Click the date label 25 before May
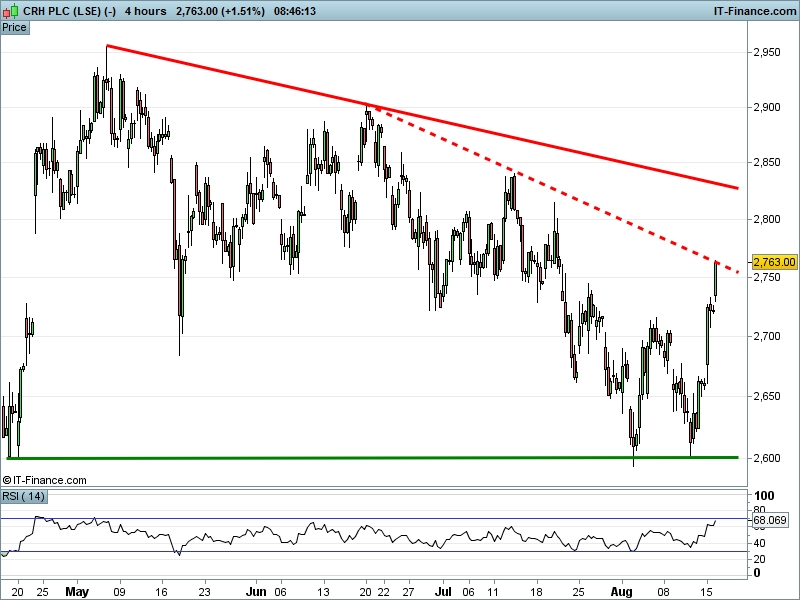This screenshot has height=600, width=800. coord(42,592)
